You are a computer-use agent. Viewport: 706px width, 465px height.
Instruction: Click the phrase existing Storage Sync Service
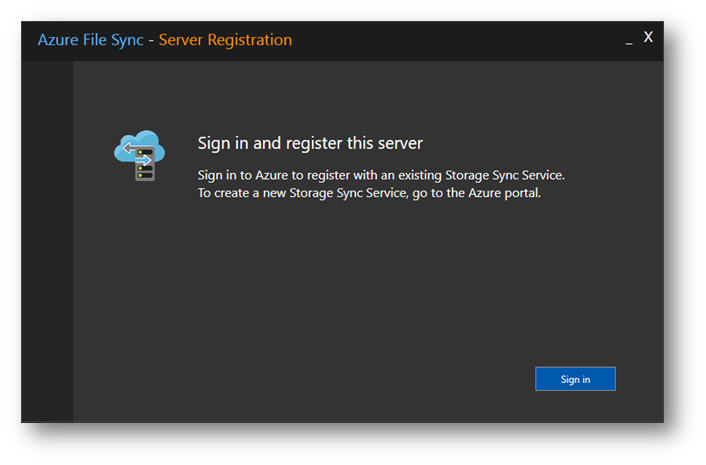pos(481,175)
